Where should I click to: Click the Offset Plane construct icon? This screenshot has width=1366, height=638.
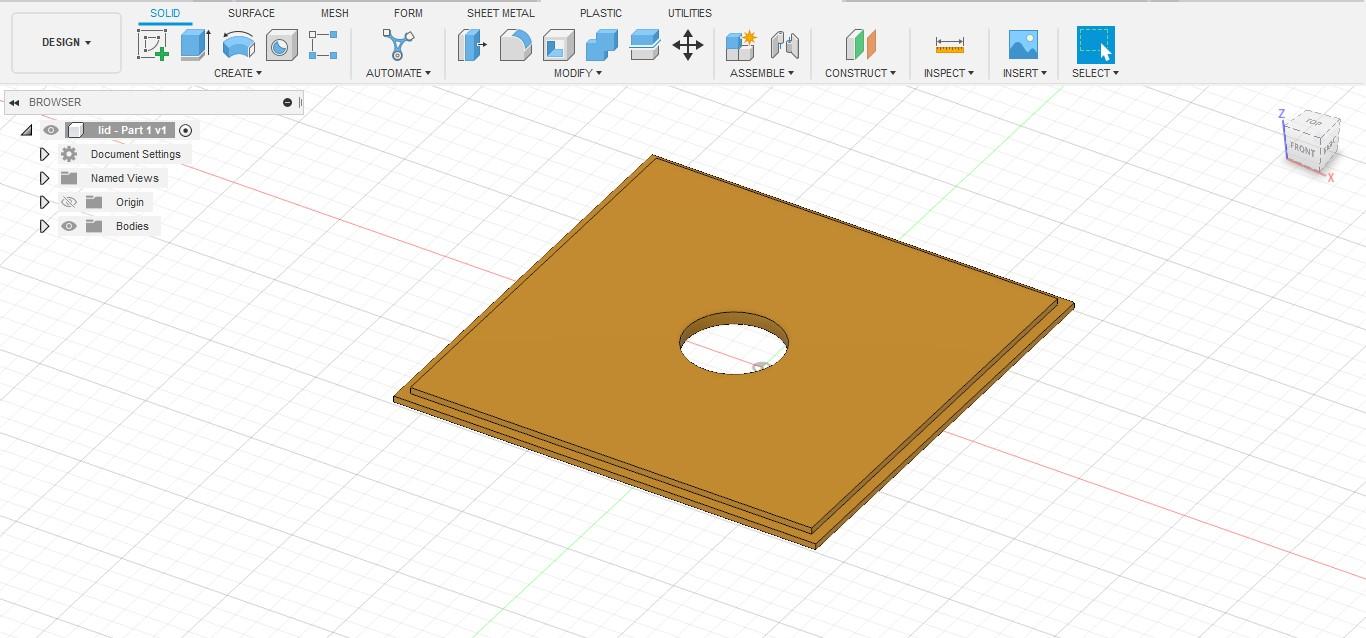coord(860,45)
